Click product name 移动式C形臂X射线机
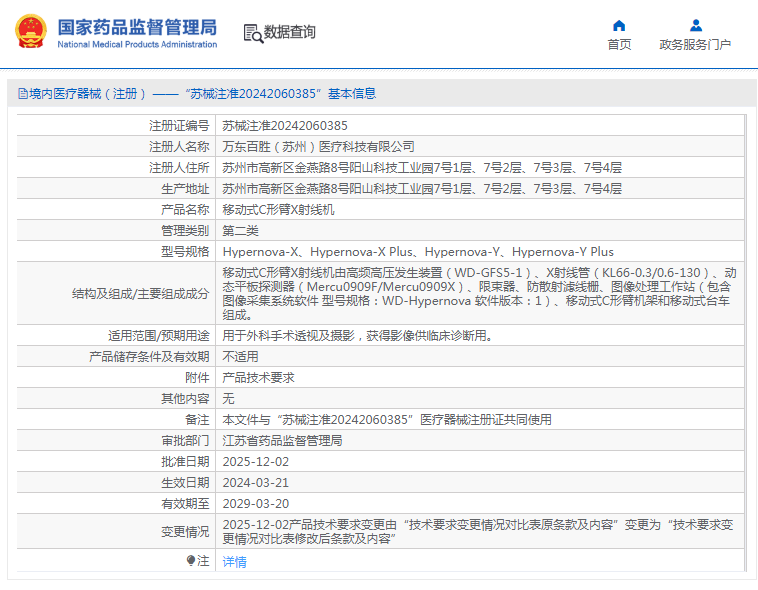This screenshot has width=758, height=590. [278, 209]
